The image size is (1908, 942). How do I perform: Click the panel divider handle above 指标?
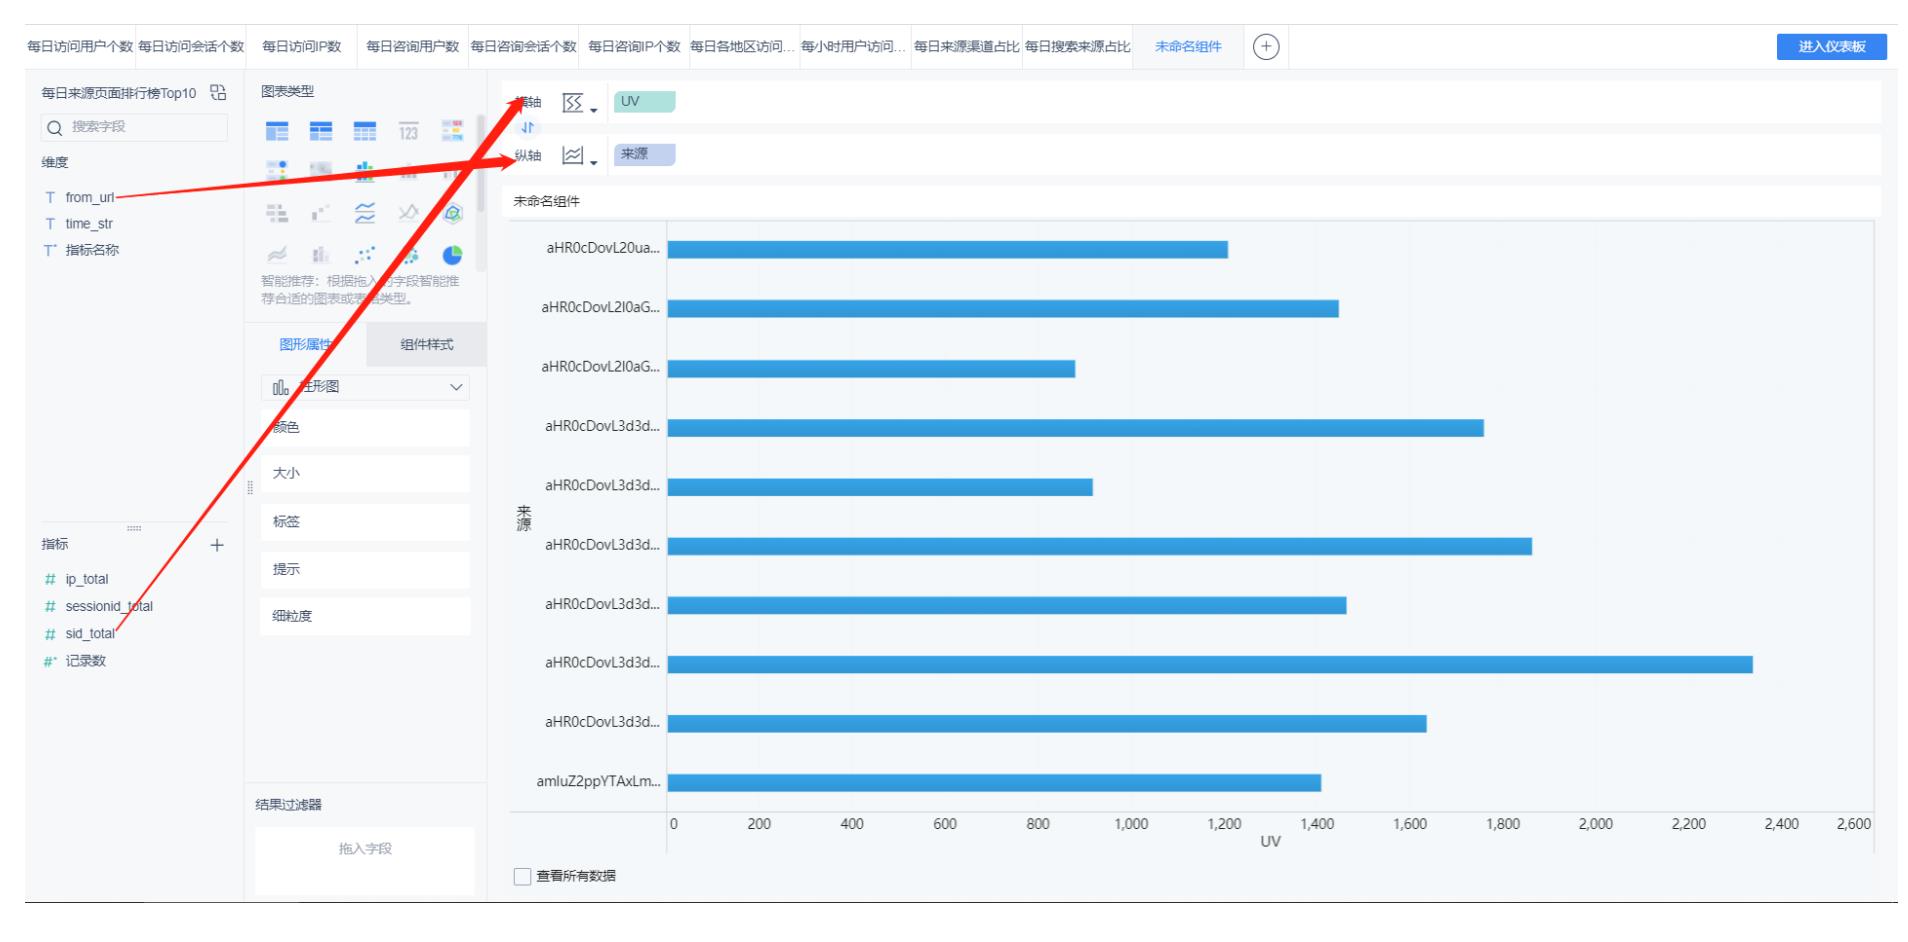(134, 528)
